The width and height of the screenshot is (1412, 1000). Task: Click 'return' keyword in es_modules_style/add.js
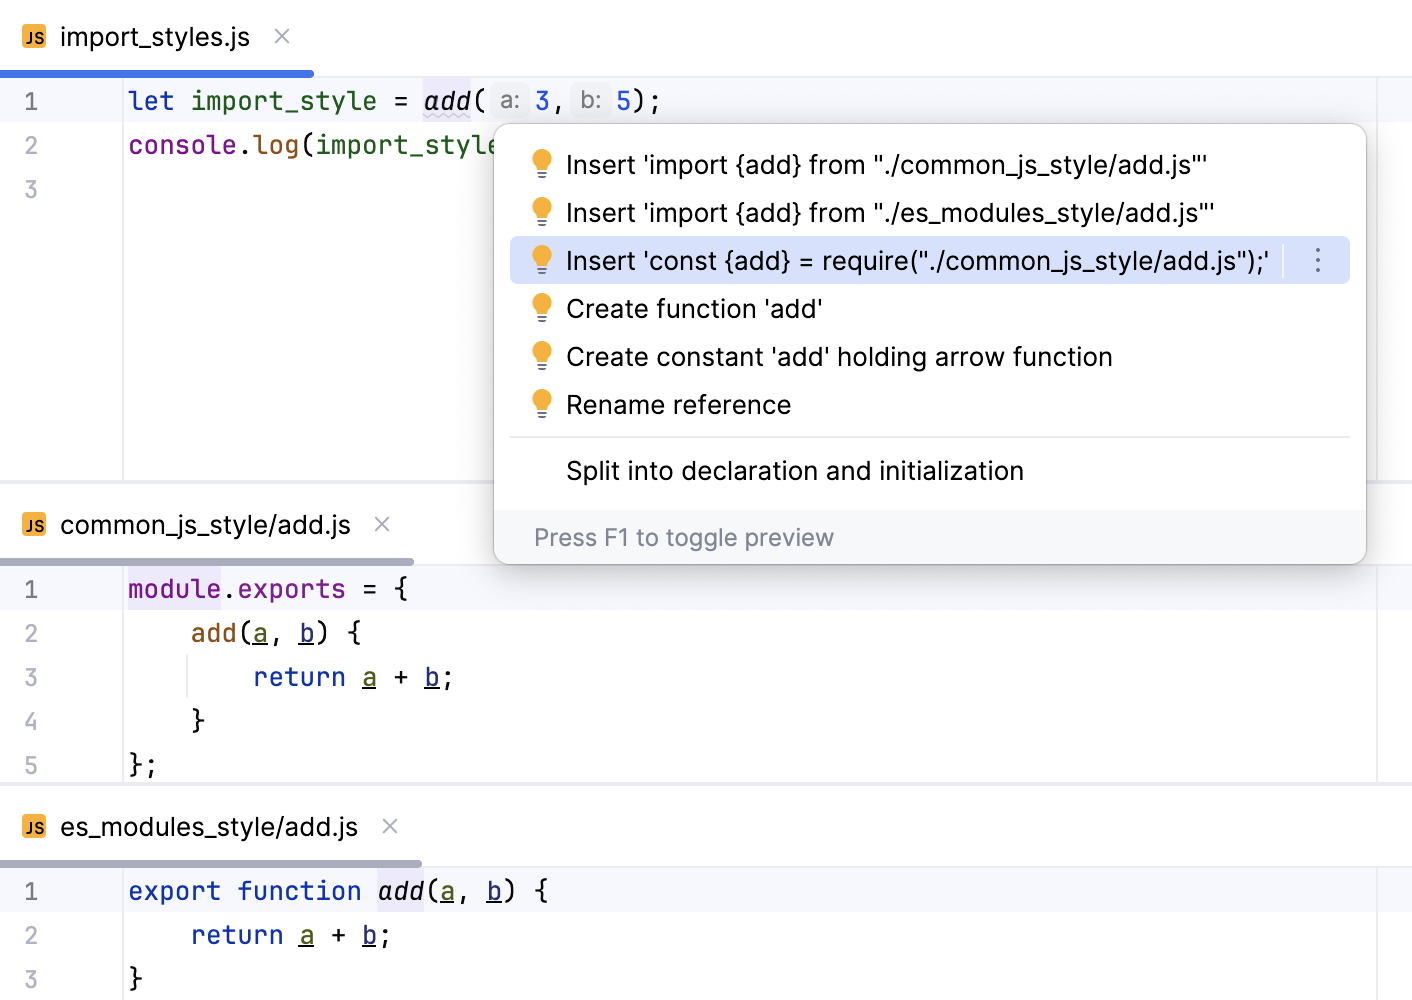click(x=237, y=935)
